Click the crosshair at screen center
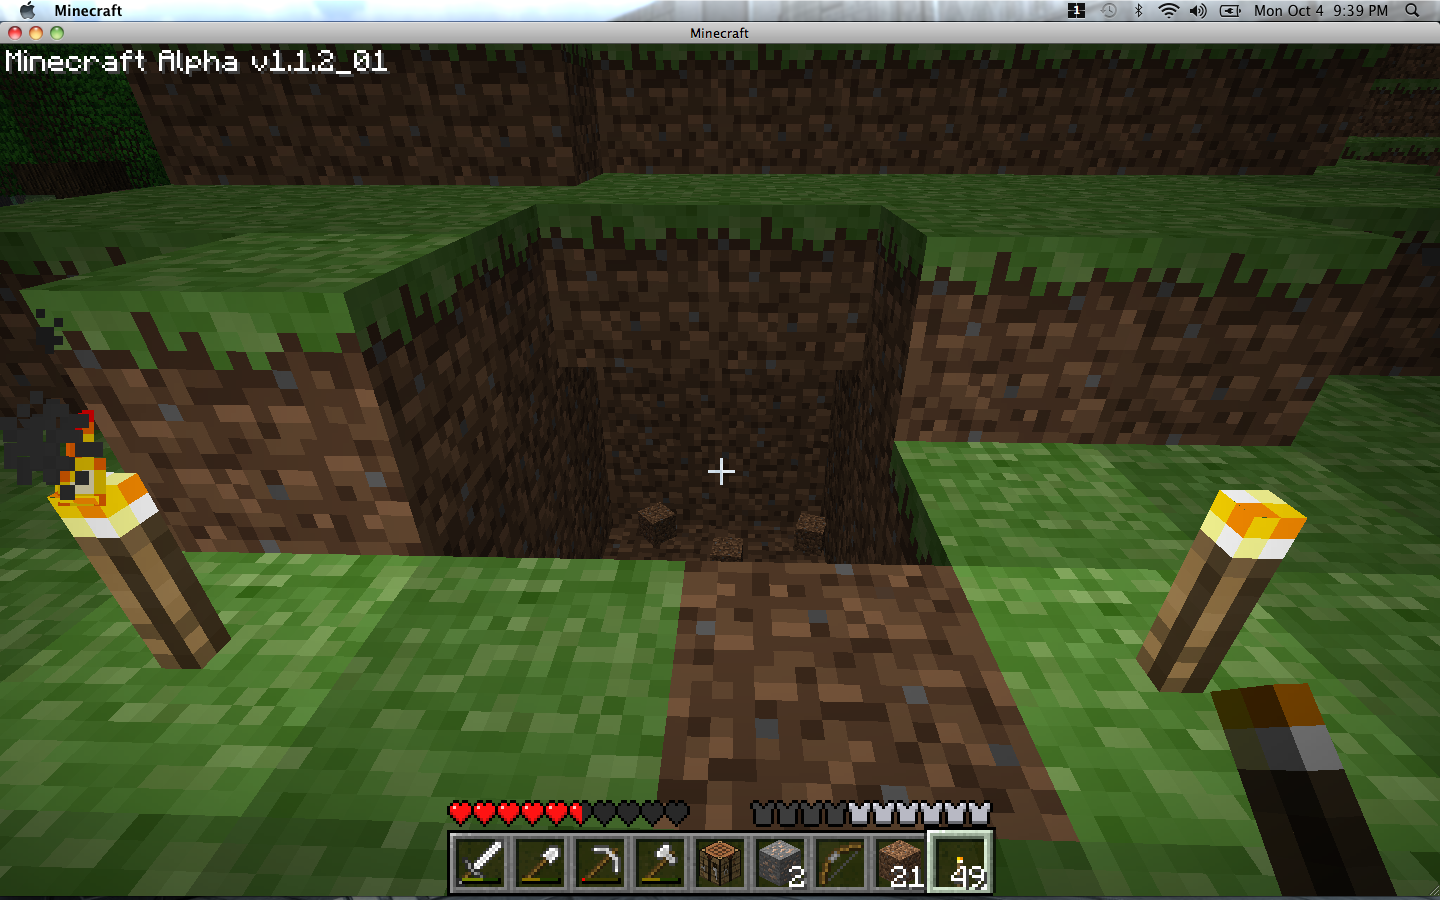 click(721, 471)
